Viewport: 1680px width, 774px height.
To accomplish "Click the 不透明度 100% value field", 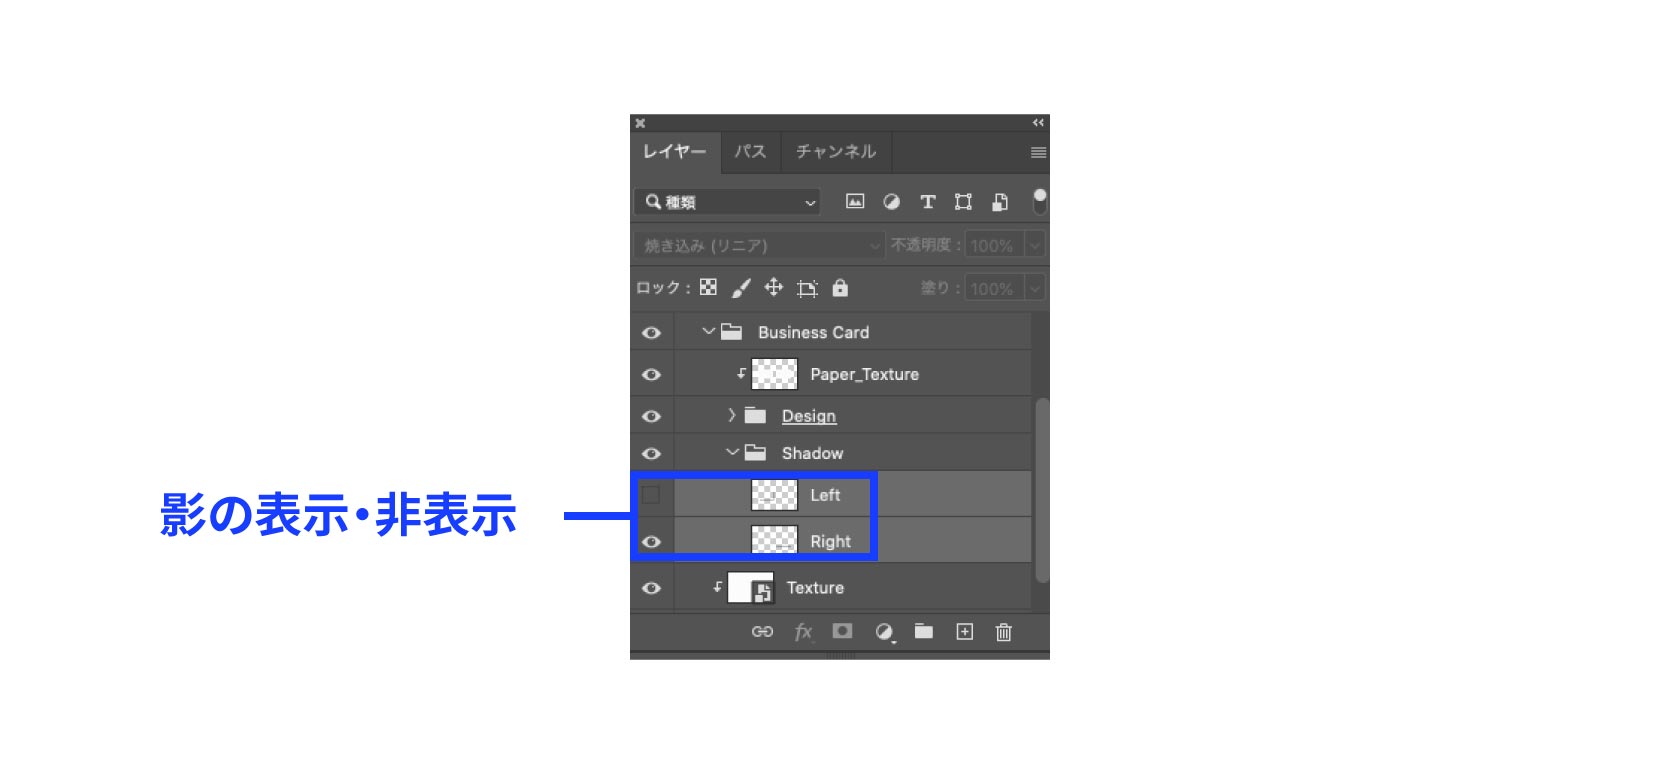I will pos(993,245).
